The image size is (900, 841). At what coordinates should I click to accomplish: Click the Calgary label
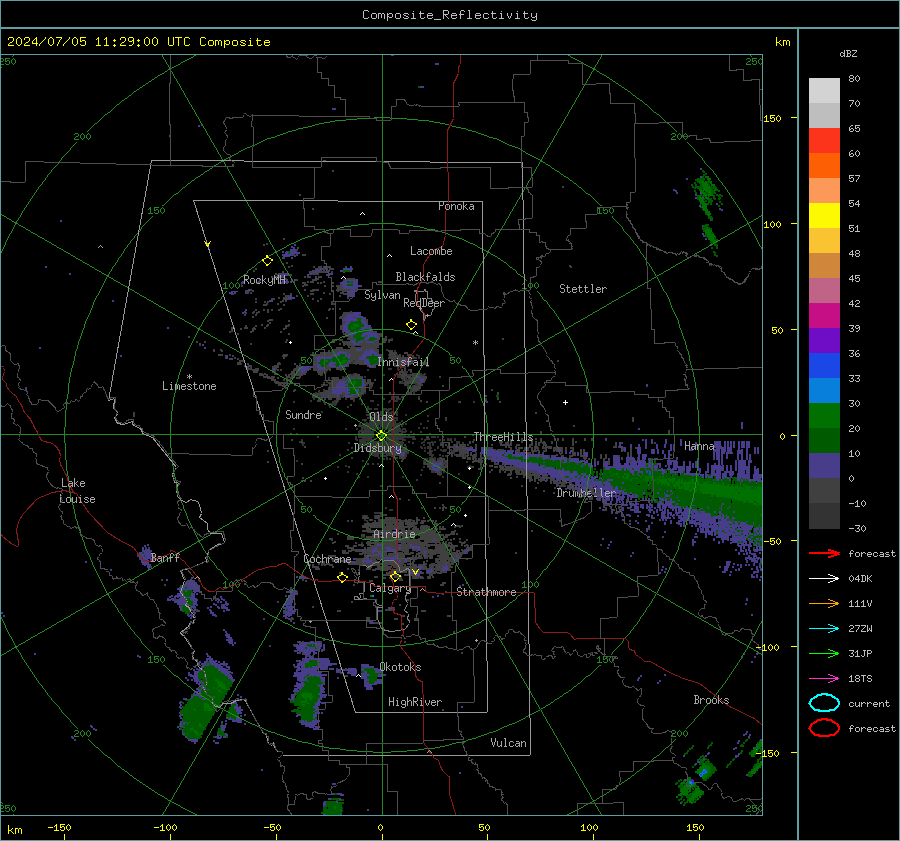pos(390,588)
